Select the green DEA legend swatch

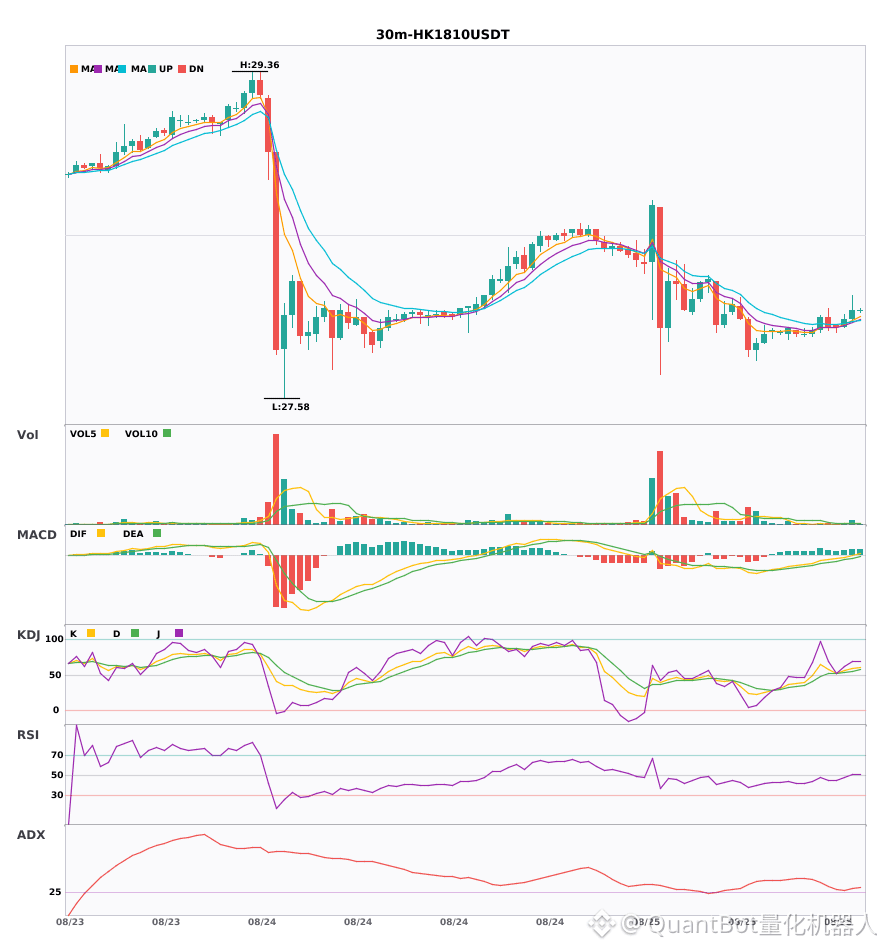point(157,533)
